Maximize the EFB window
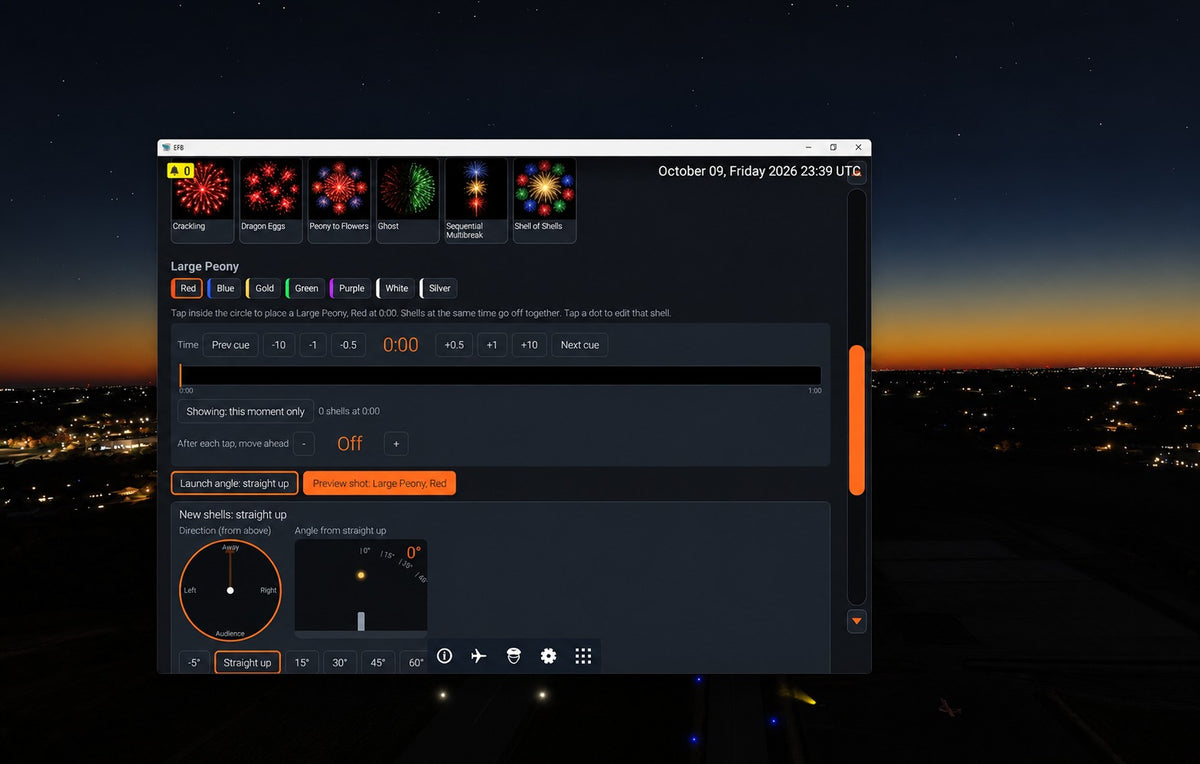This screenshot has height=764, width=1200. pos(833,147)
